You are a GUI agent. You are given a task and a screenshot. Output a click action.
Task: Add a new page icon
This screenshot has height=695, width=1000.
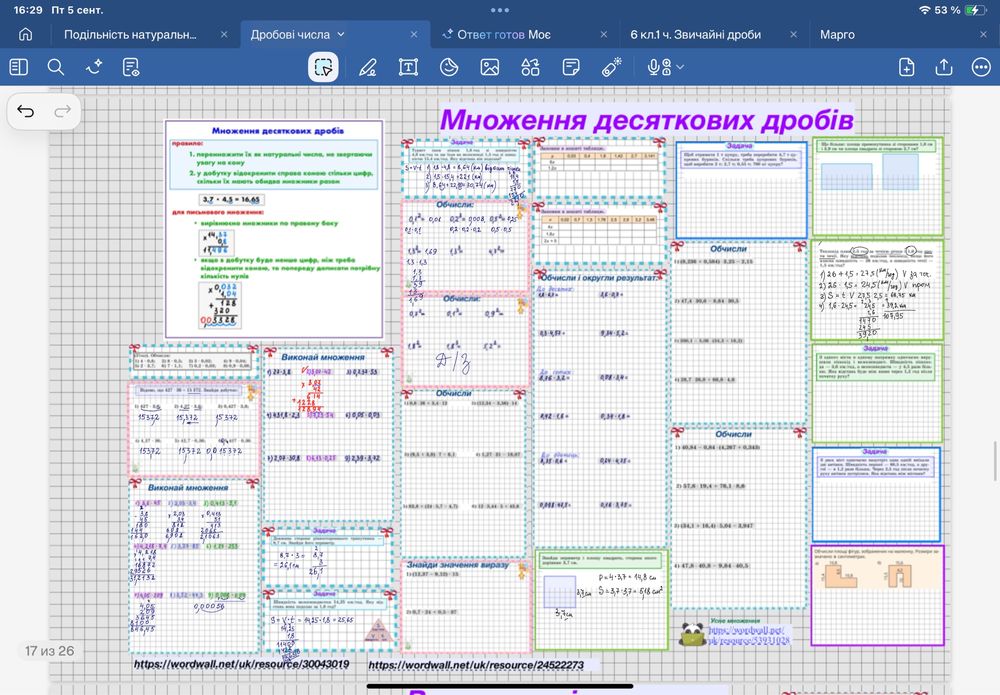tap(906, 67)
